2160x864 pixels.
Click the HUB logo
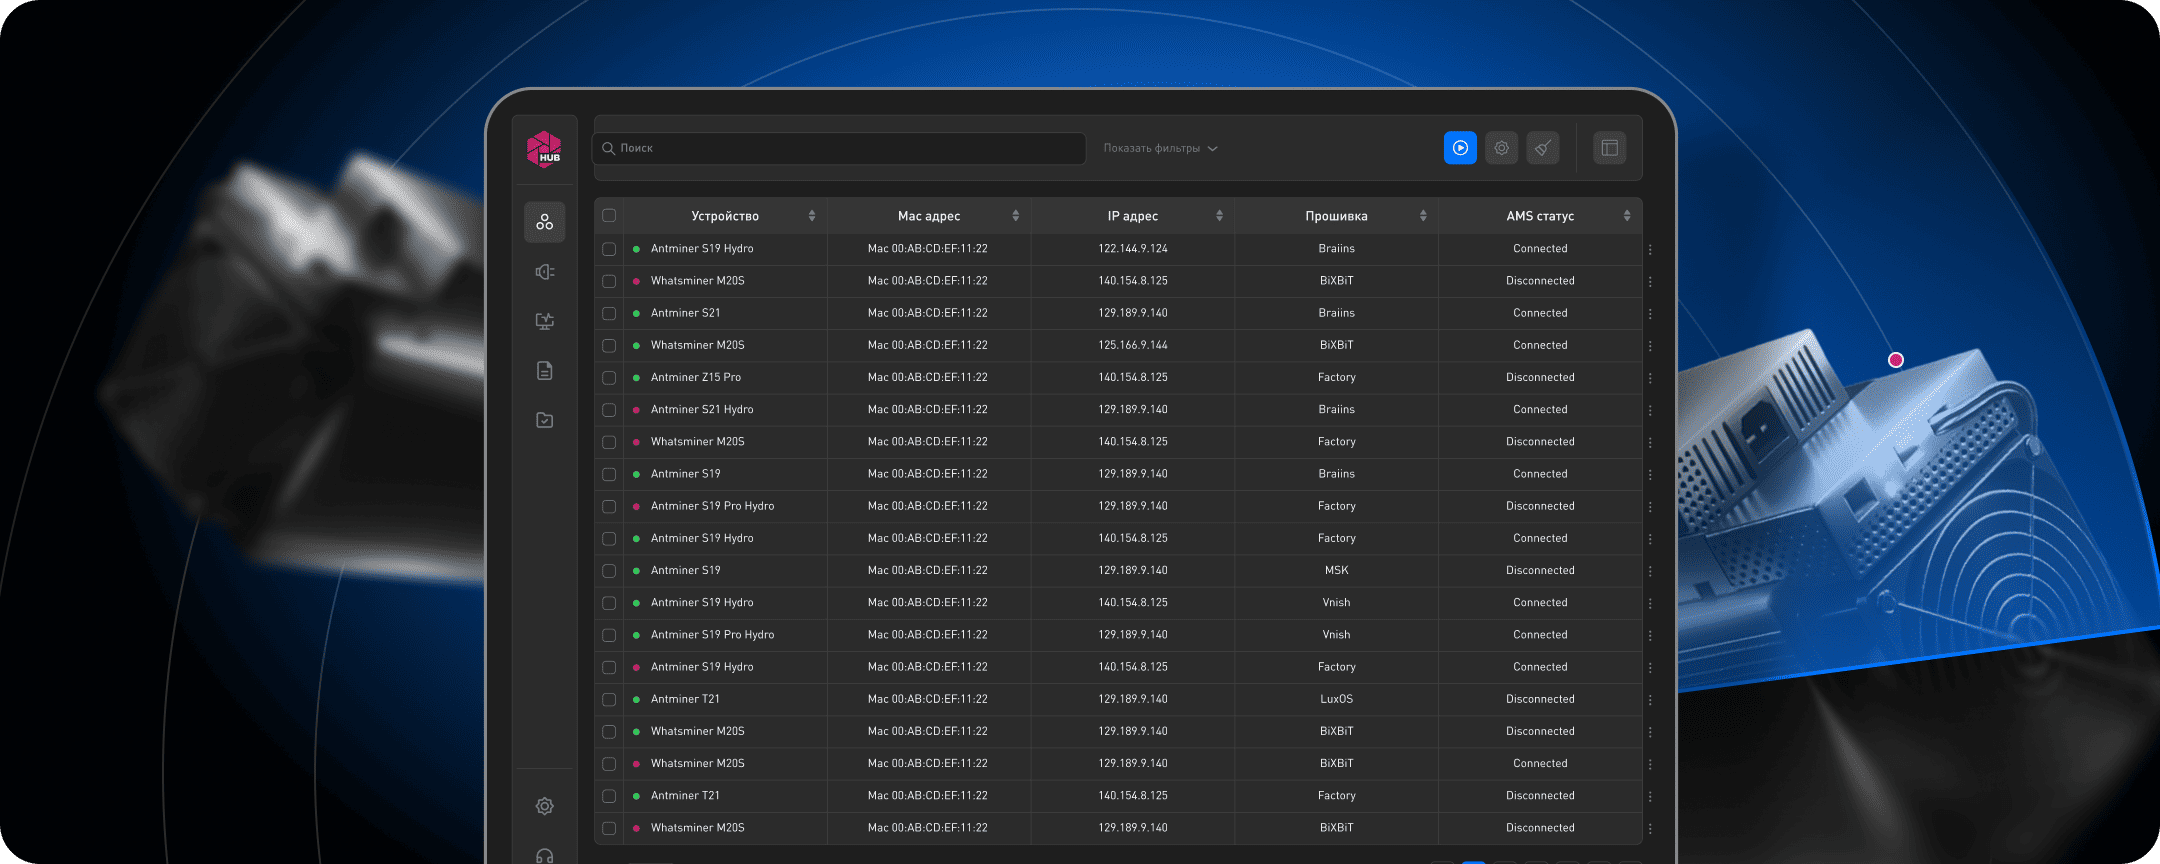544,149
